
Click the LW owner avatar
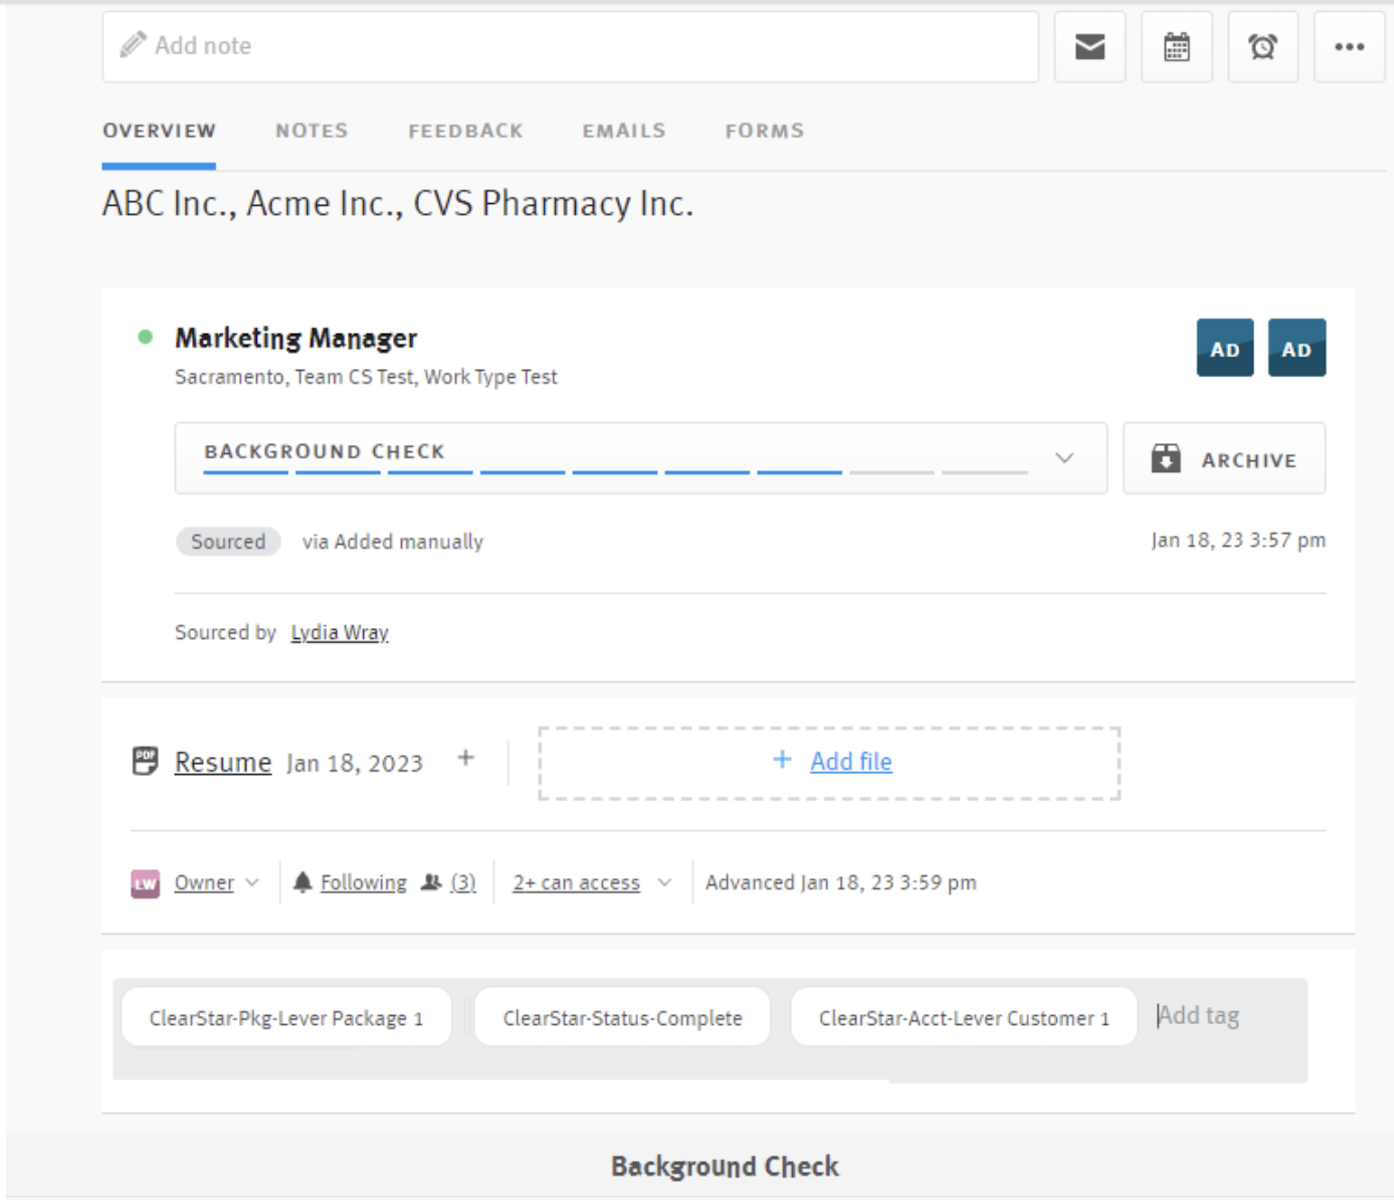click(x=144, y=883)
